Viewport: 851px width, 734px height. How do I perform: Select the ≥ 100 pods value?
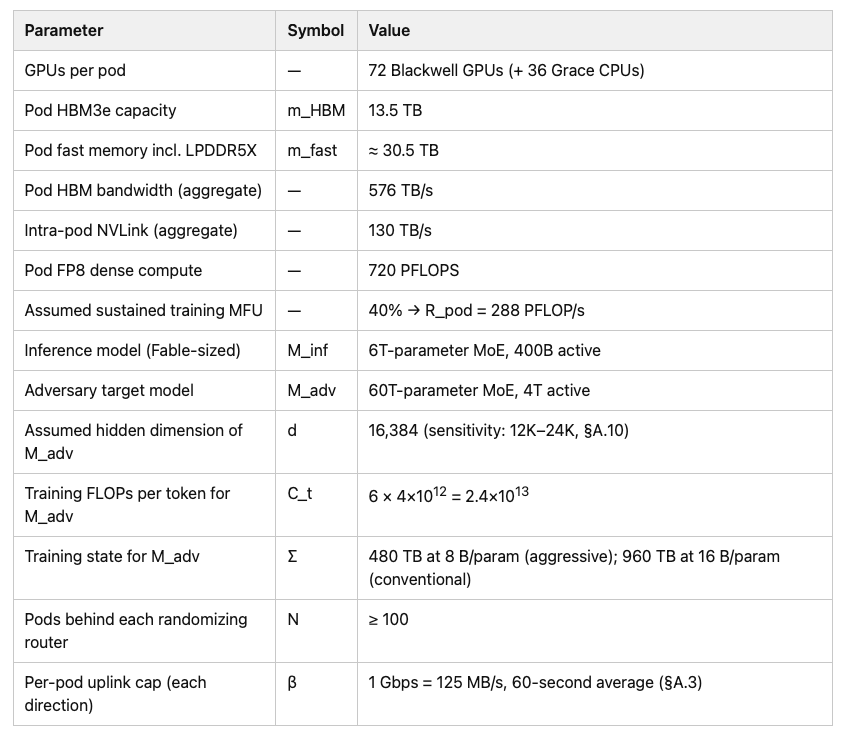click(x=389, y=619)
